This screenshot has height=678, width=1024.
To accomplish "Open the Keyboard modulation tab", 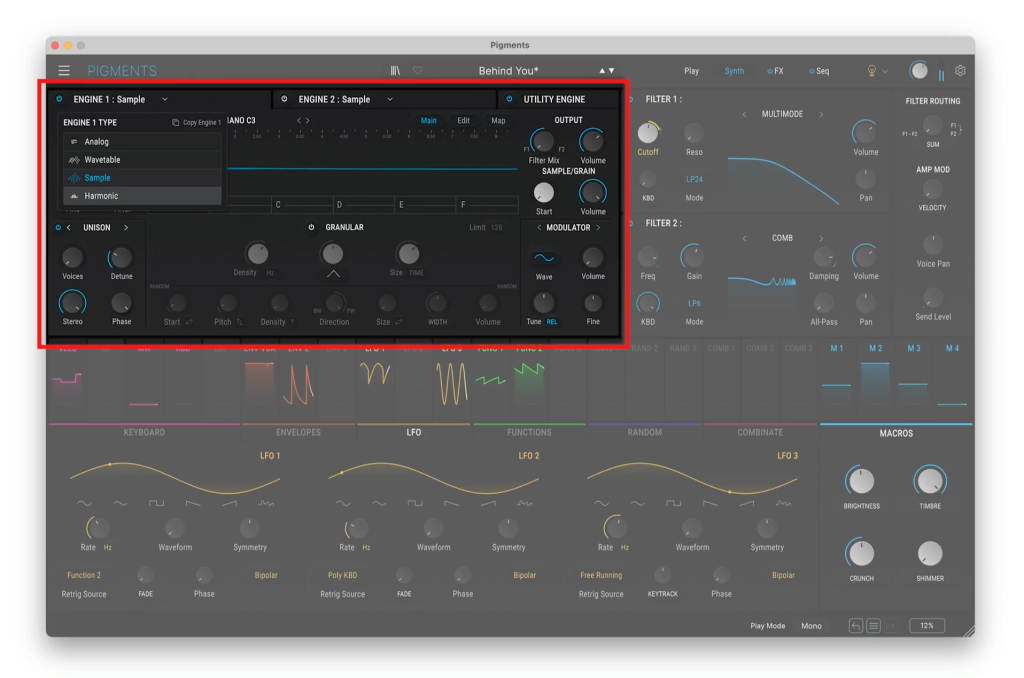I will coord(144,432).
